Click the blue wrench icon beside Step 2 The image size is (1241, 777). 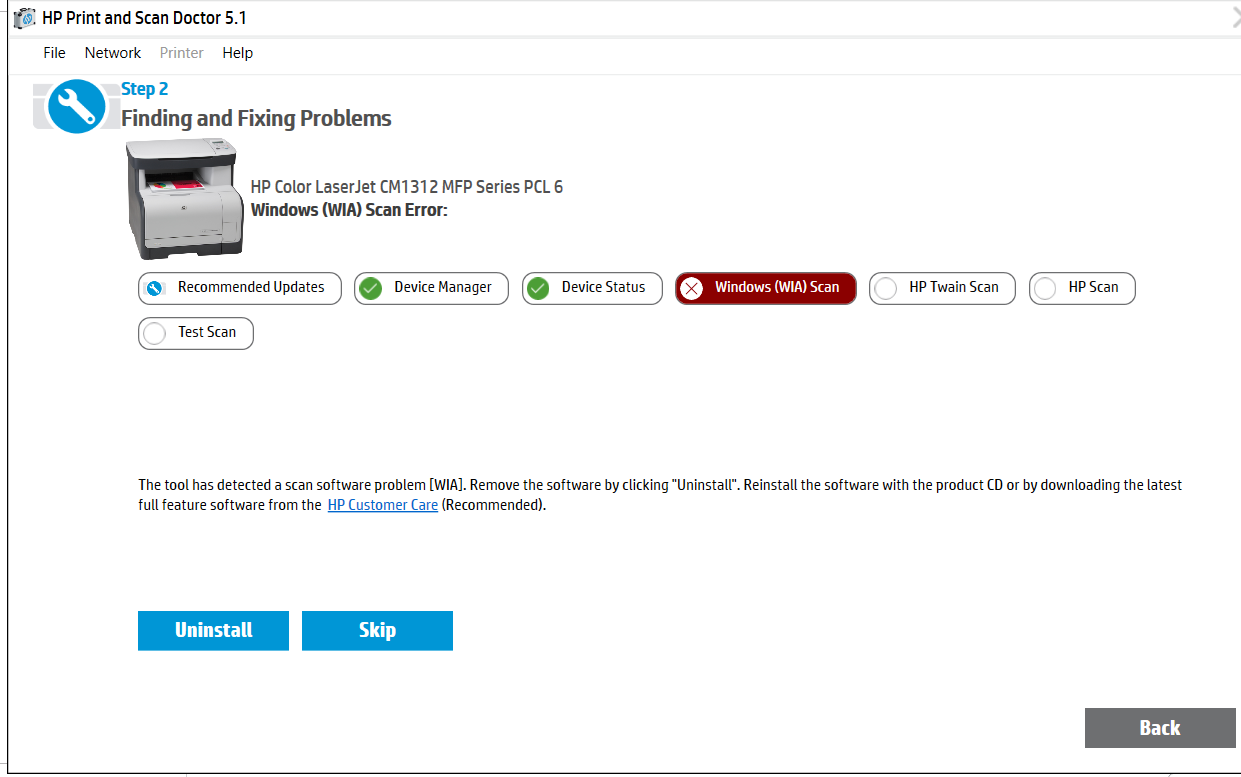click(76, 106)
